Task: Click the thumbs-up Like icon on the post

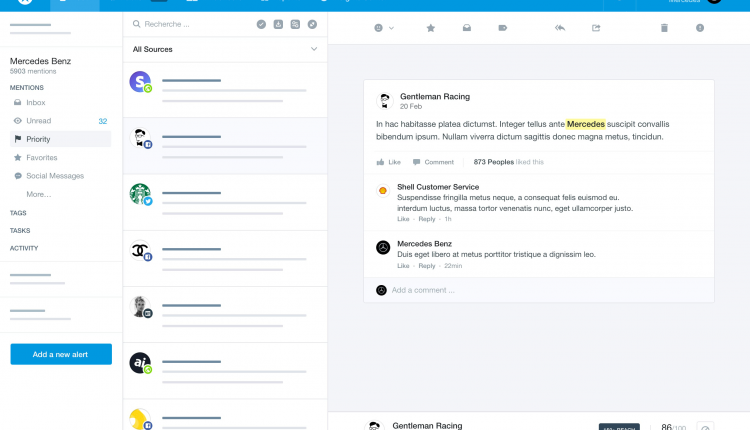Action: click(x=380, y=162)
